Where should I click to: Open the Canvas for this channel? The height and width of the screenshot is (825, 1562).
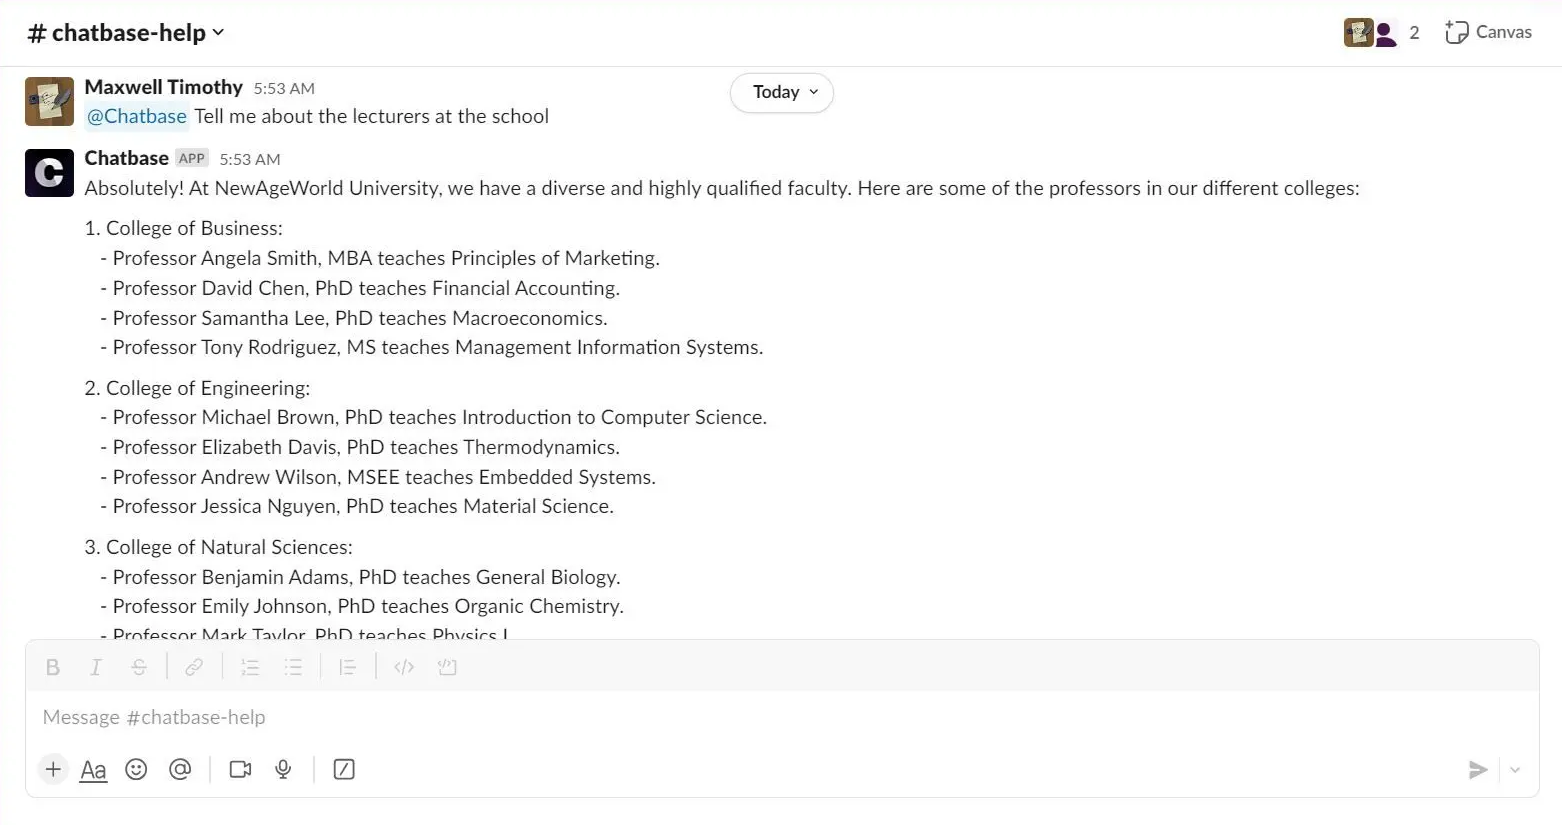(x=1488, y=32)
